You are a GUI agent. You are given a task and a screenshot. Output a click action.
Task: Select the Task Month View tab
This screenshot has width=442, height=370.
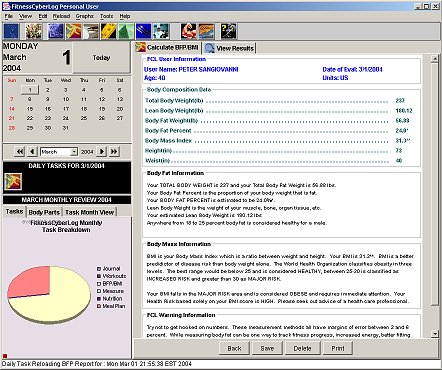tap(89, 212)
